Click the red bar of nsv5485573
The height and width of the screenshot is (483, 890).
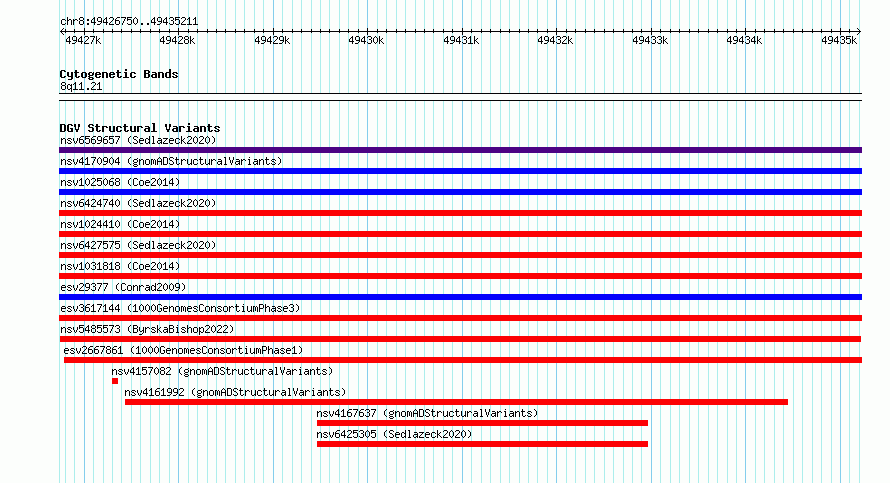460,339
